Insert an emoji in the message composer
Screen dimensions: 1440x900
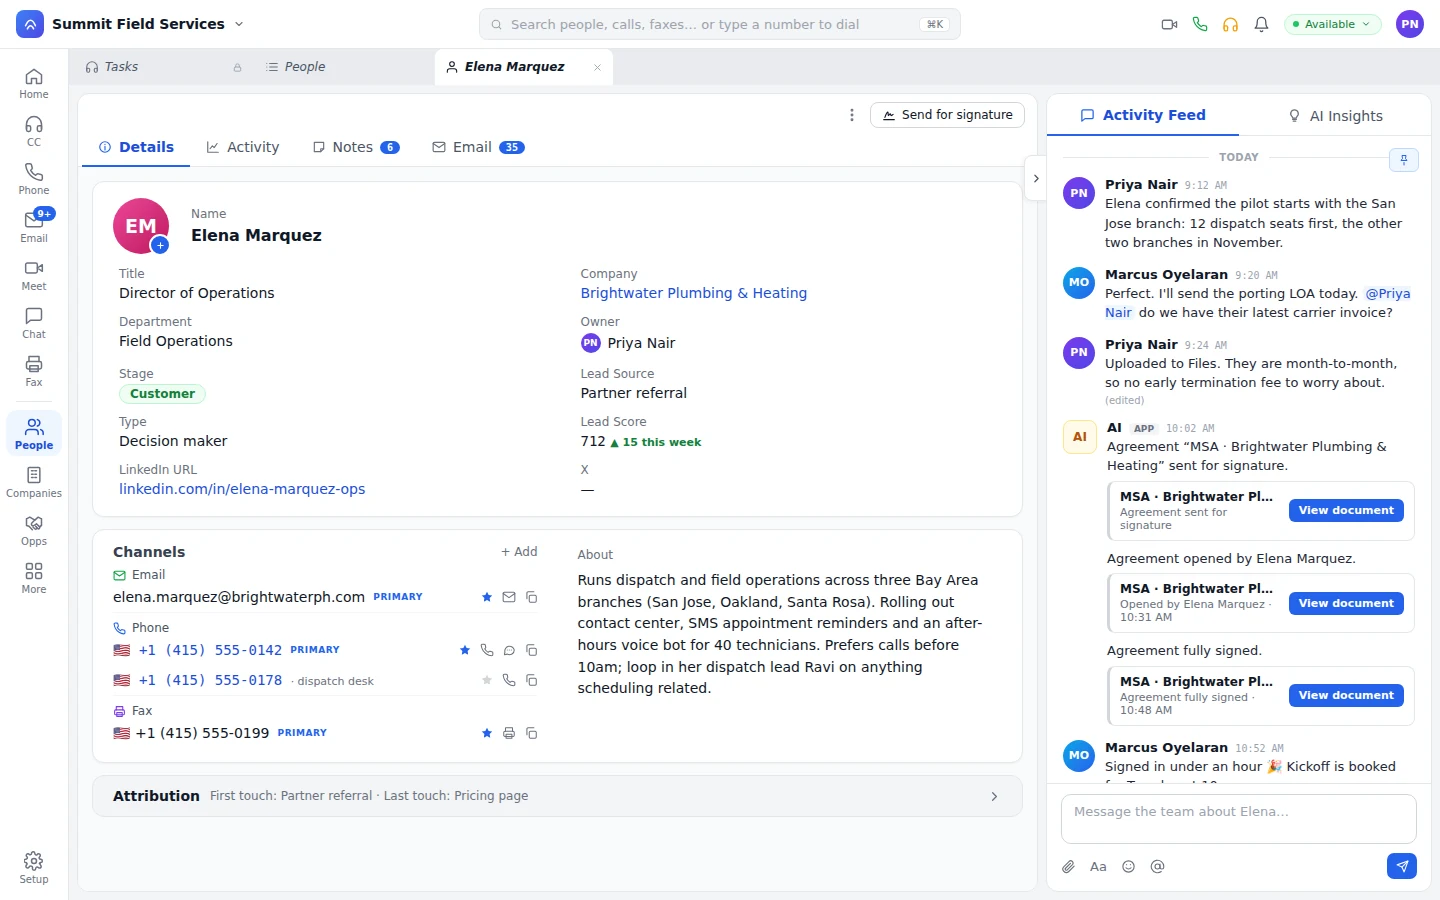click(x=1128, y=867)
